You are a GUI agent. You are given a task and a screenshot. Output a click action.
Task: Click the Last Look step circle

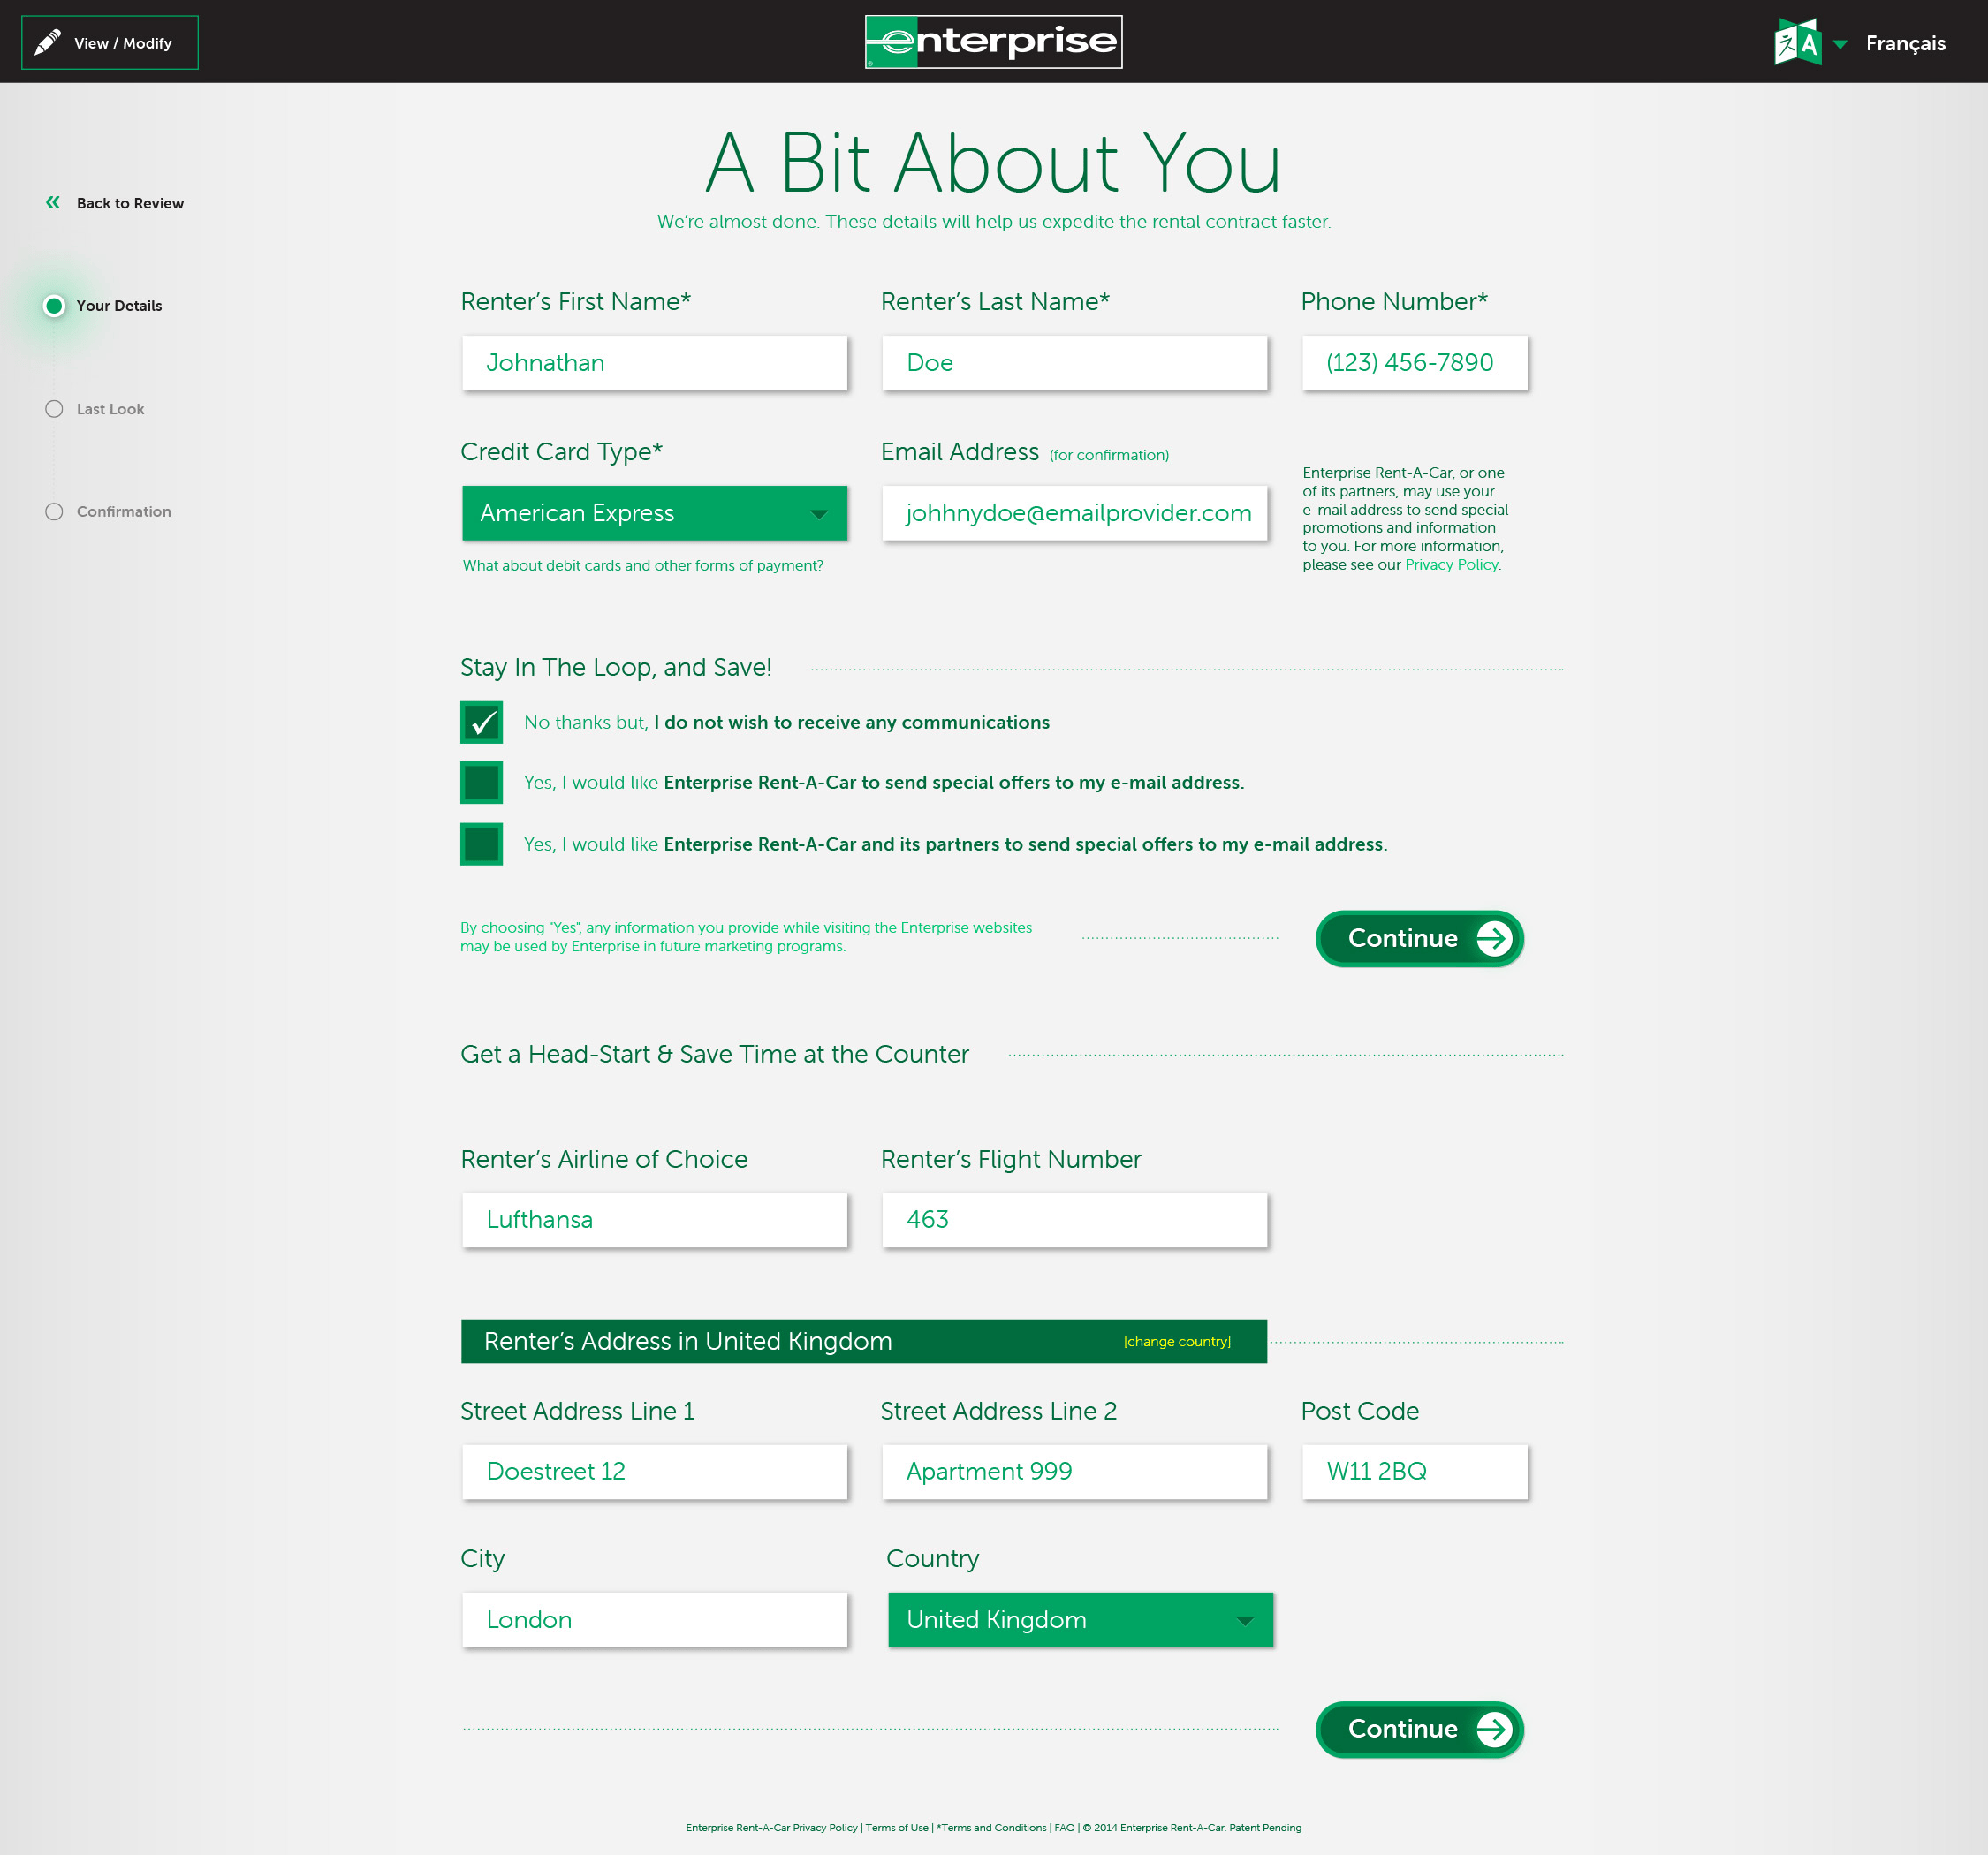tap(54, 409)
